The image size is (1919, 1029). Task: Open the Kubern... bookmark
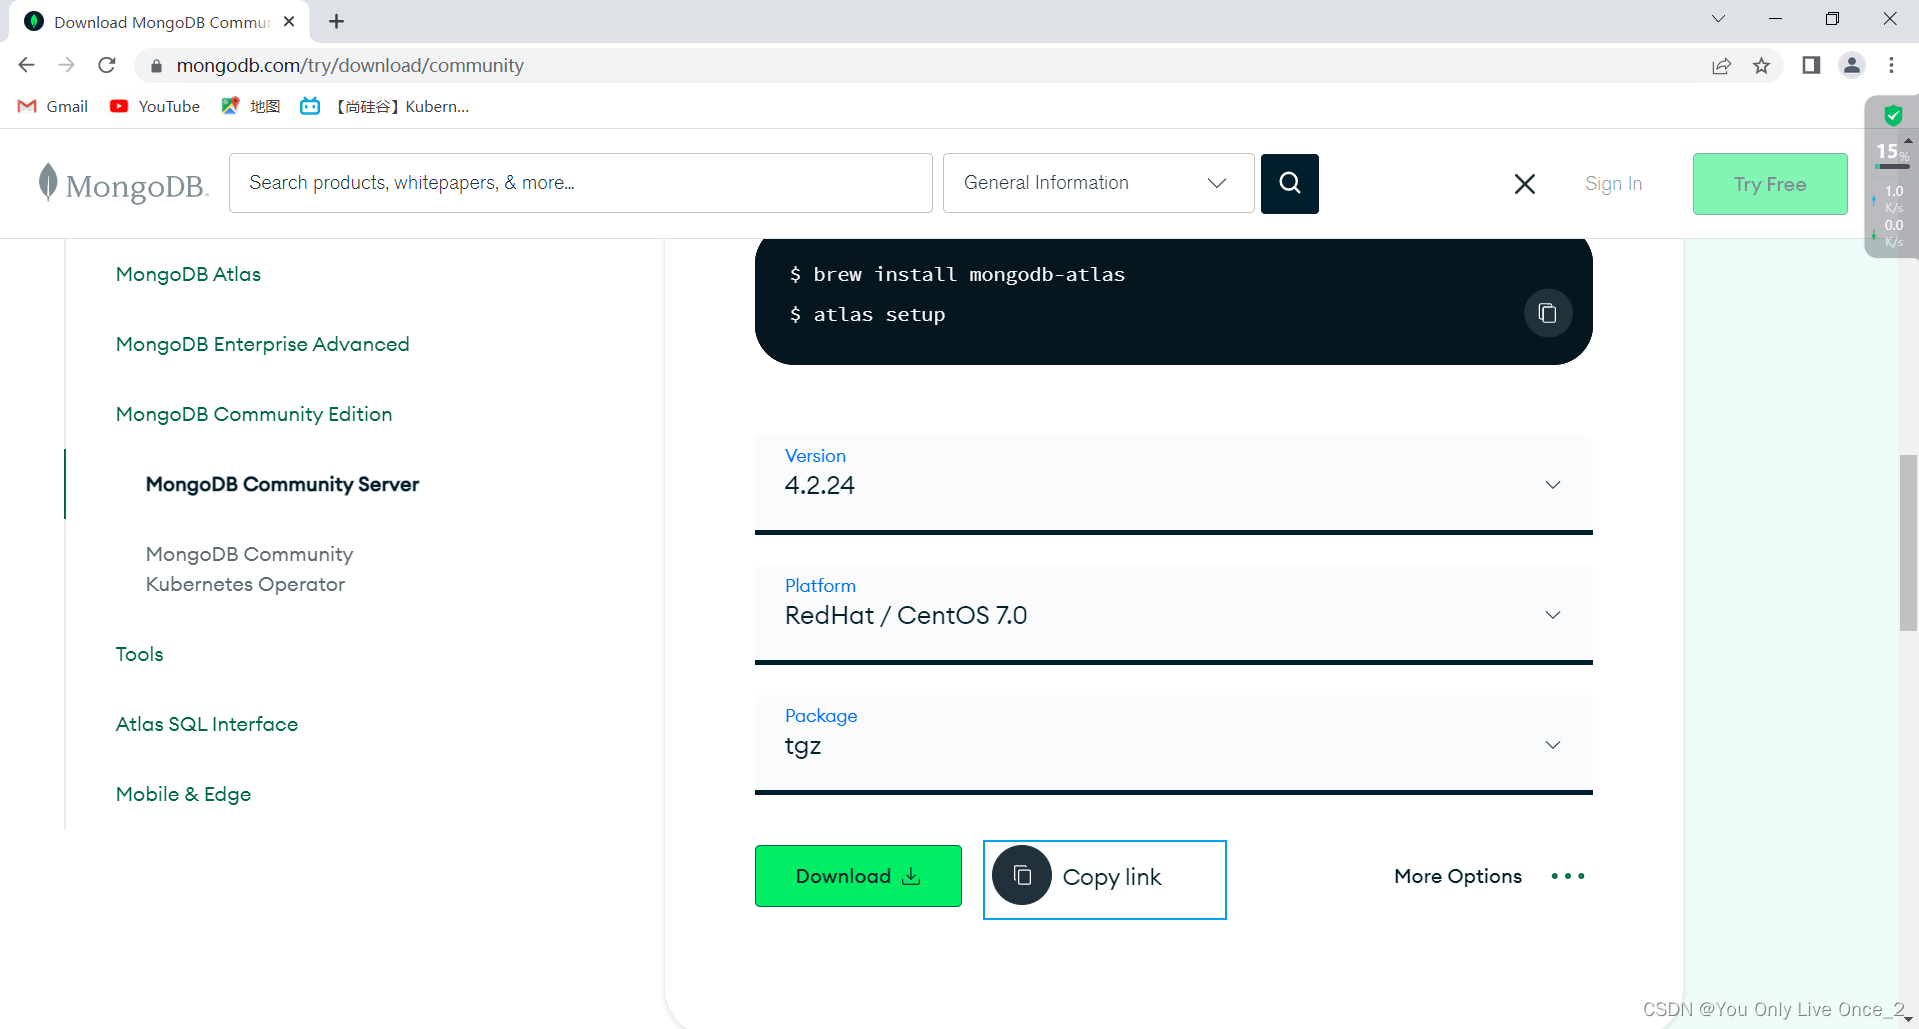[385, 106]
